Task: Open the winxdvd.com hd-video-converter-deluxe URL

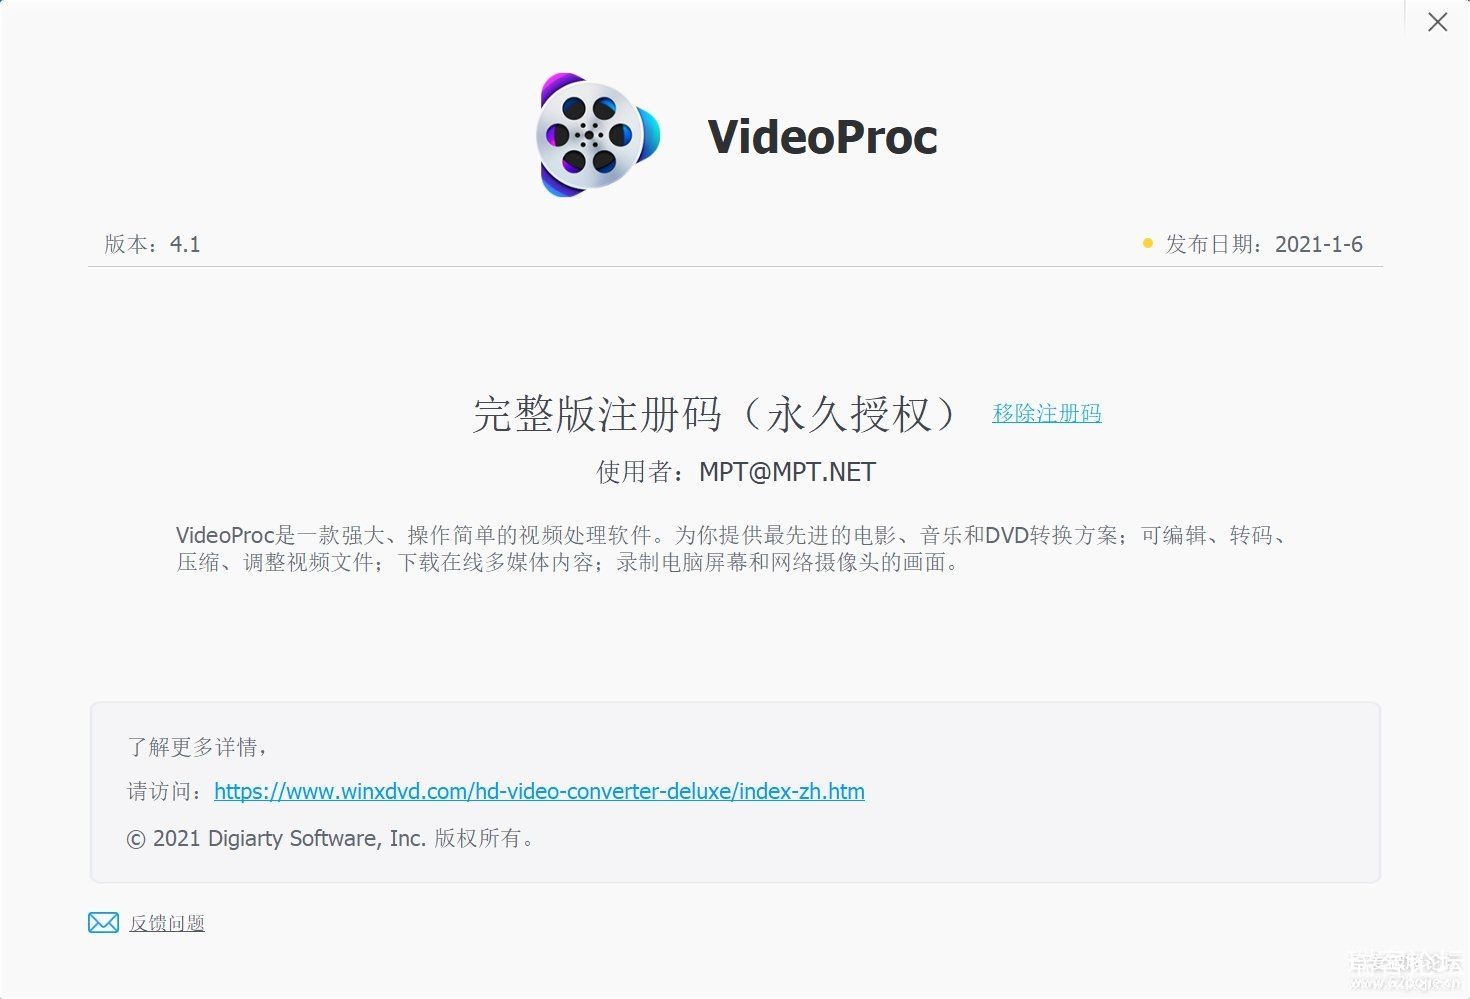Action: (539, 791)
